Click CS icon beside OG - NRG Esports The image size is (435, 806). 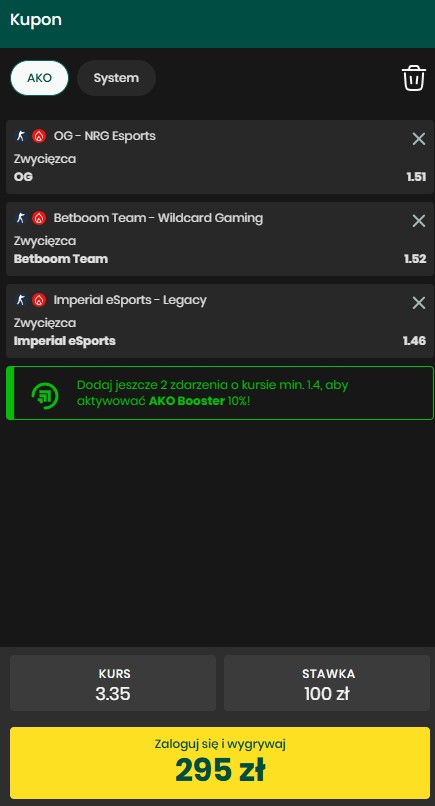(21, 136)
